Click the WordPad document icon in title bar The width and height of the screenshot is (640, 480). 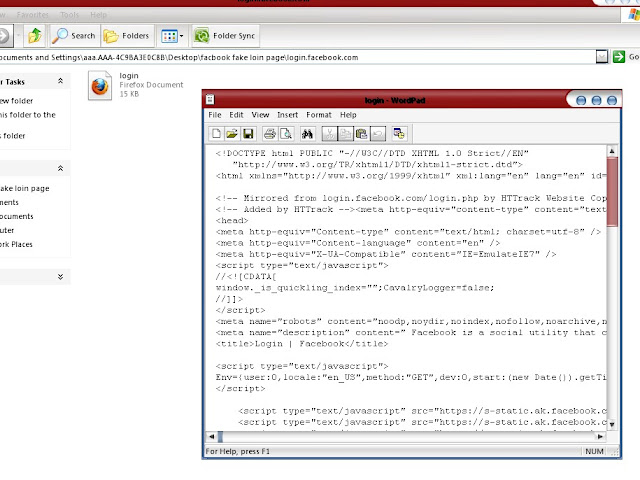pyautogui.click(x=210, y=100)
